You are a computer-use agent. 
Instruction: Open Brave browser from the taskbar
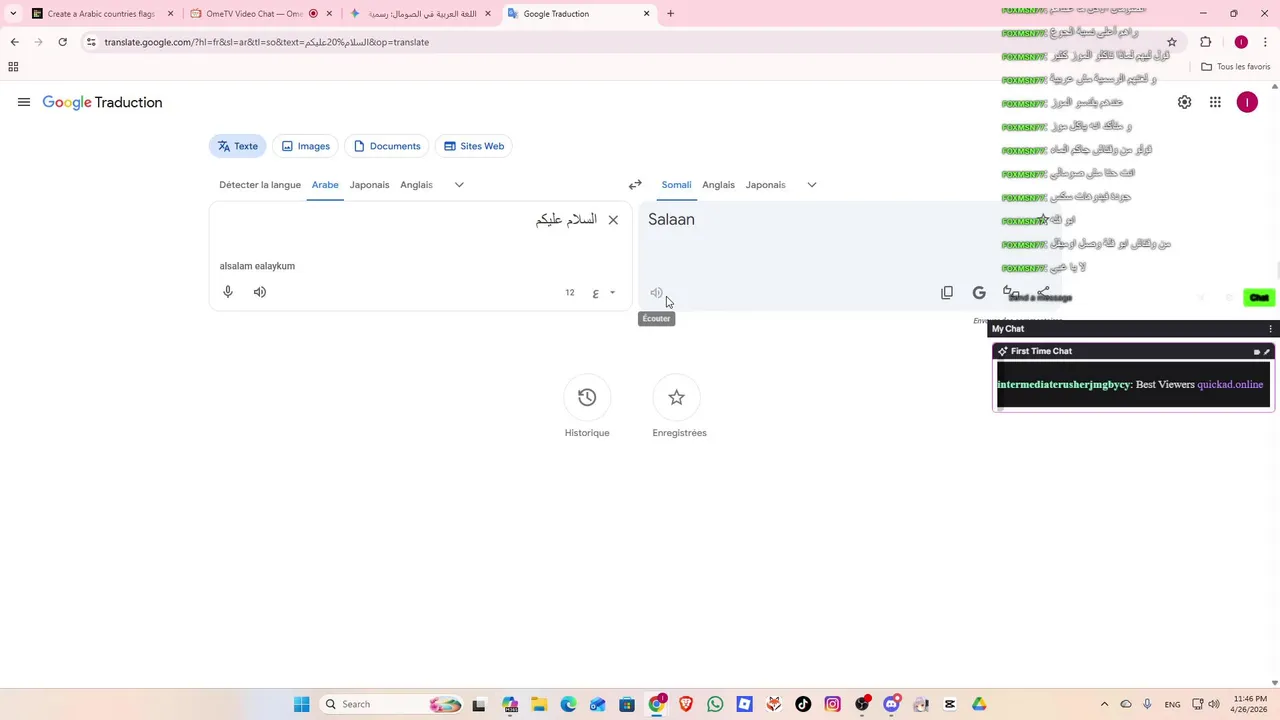click(x=686, y=704)
